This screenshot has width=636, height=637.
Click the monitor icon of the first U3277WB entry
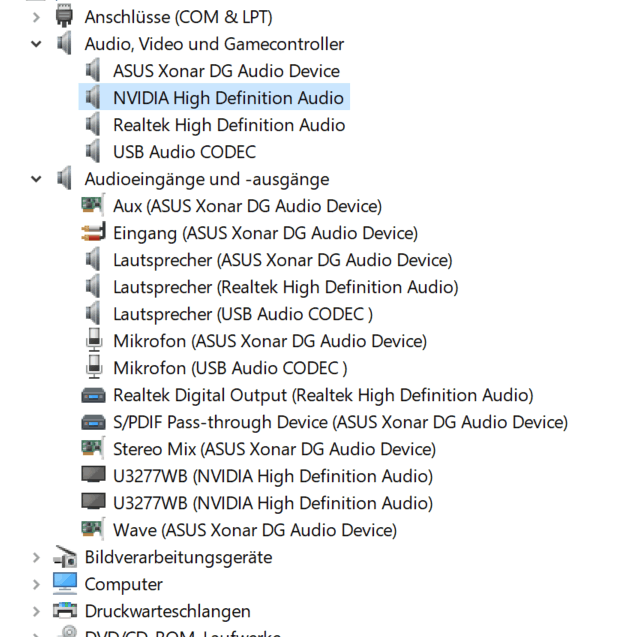pos(93,475)
